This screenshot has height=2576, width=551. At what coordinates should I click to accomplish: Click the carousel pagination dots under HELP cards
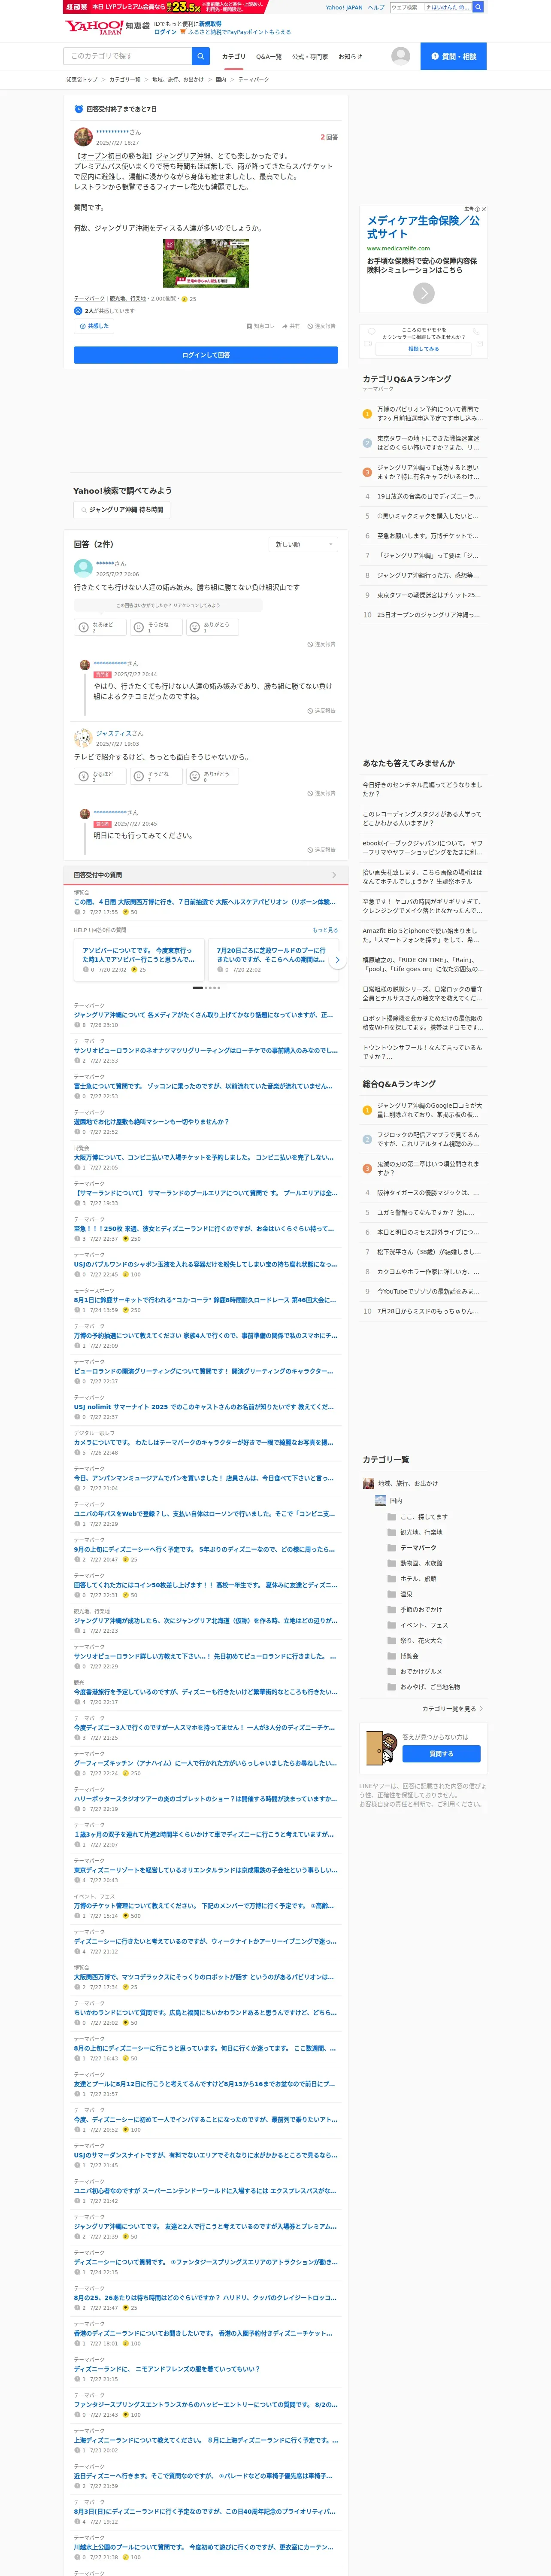[206, 988]
